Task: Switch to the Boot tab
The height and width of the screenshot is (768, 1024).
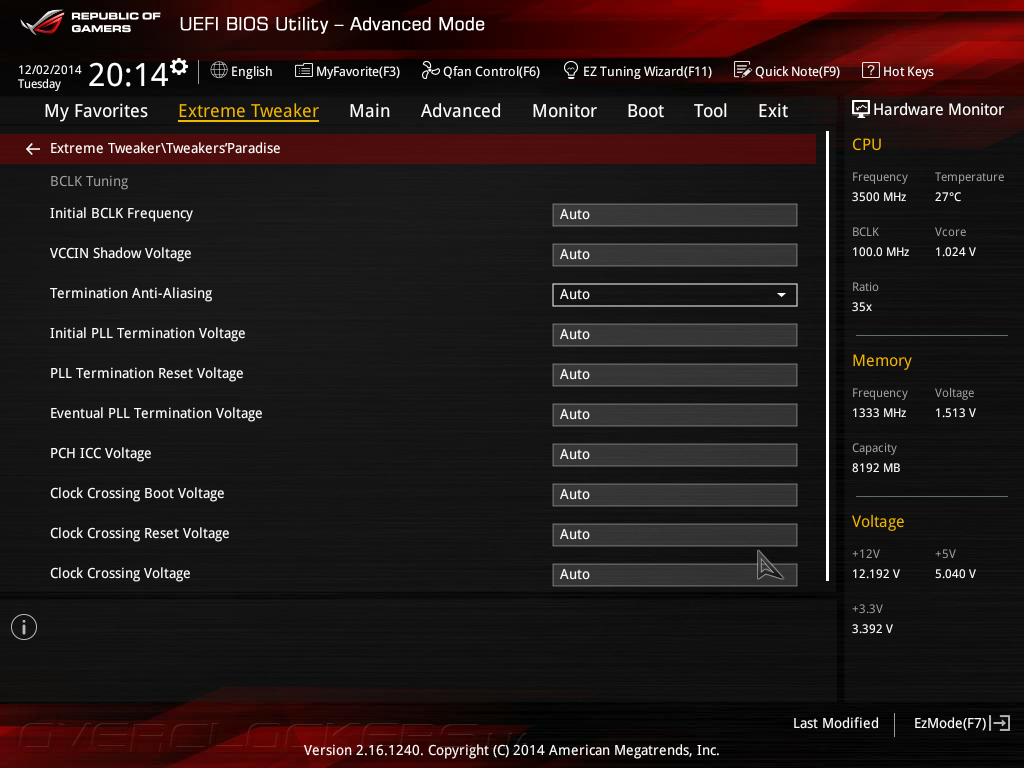Action: coord(645,110)
